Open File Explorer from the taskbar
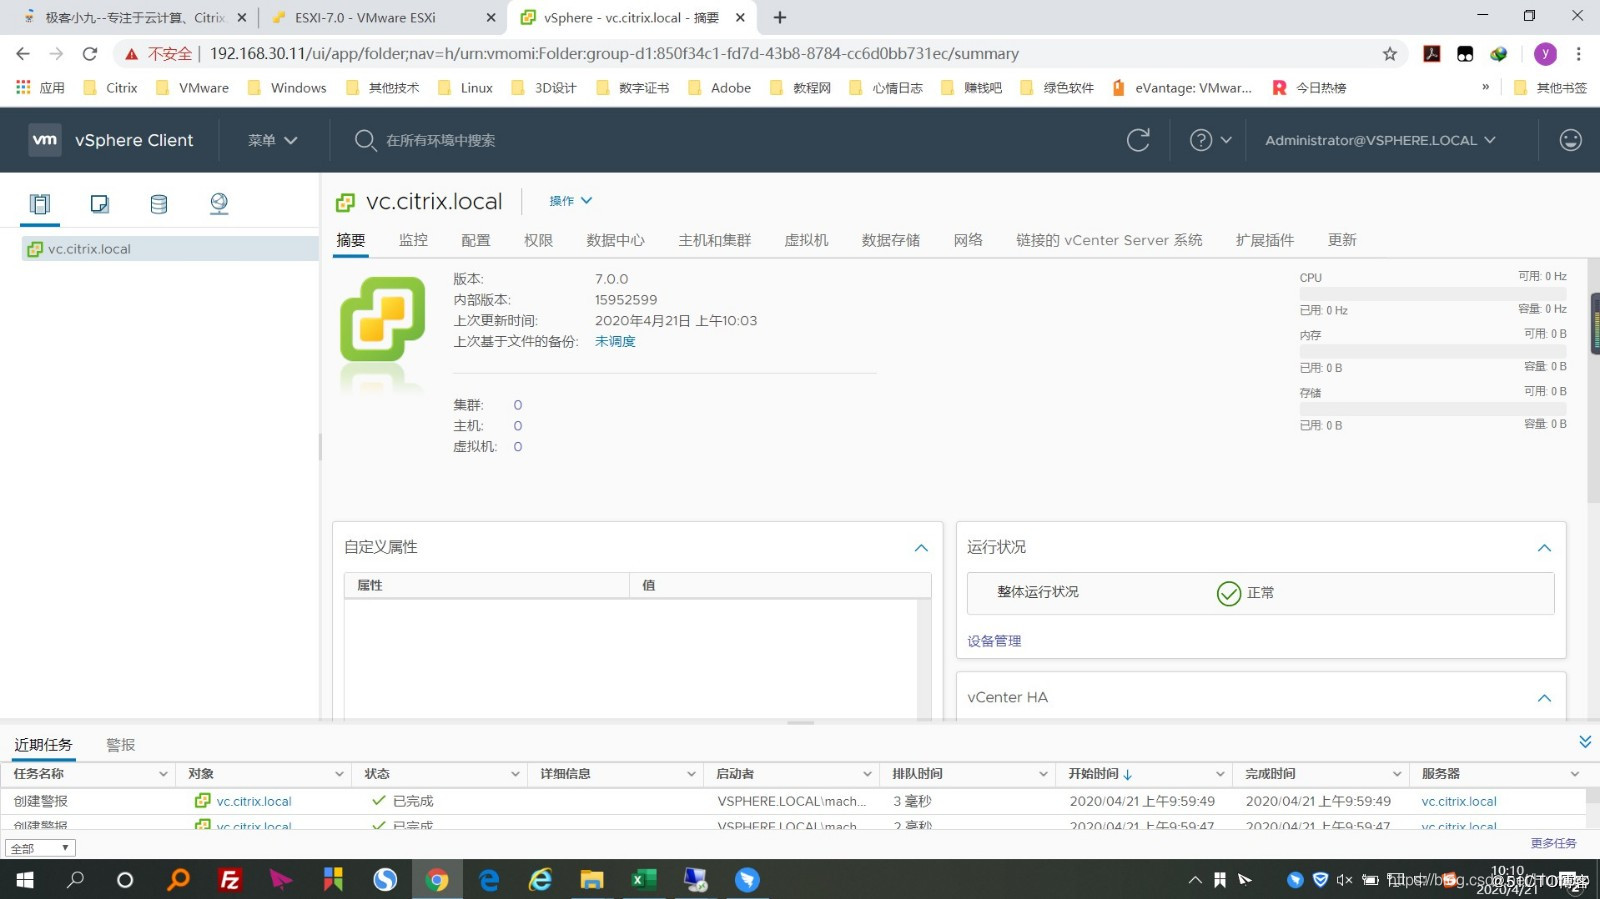Screen dimensions: 1600x899 pos(592,880)
